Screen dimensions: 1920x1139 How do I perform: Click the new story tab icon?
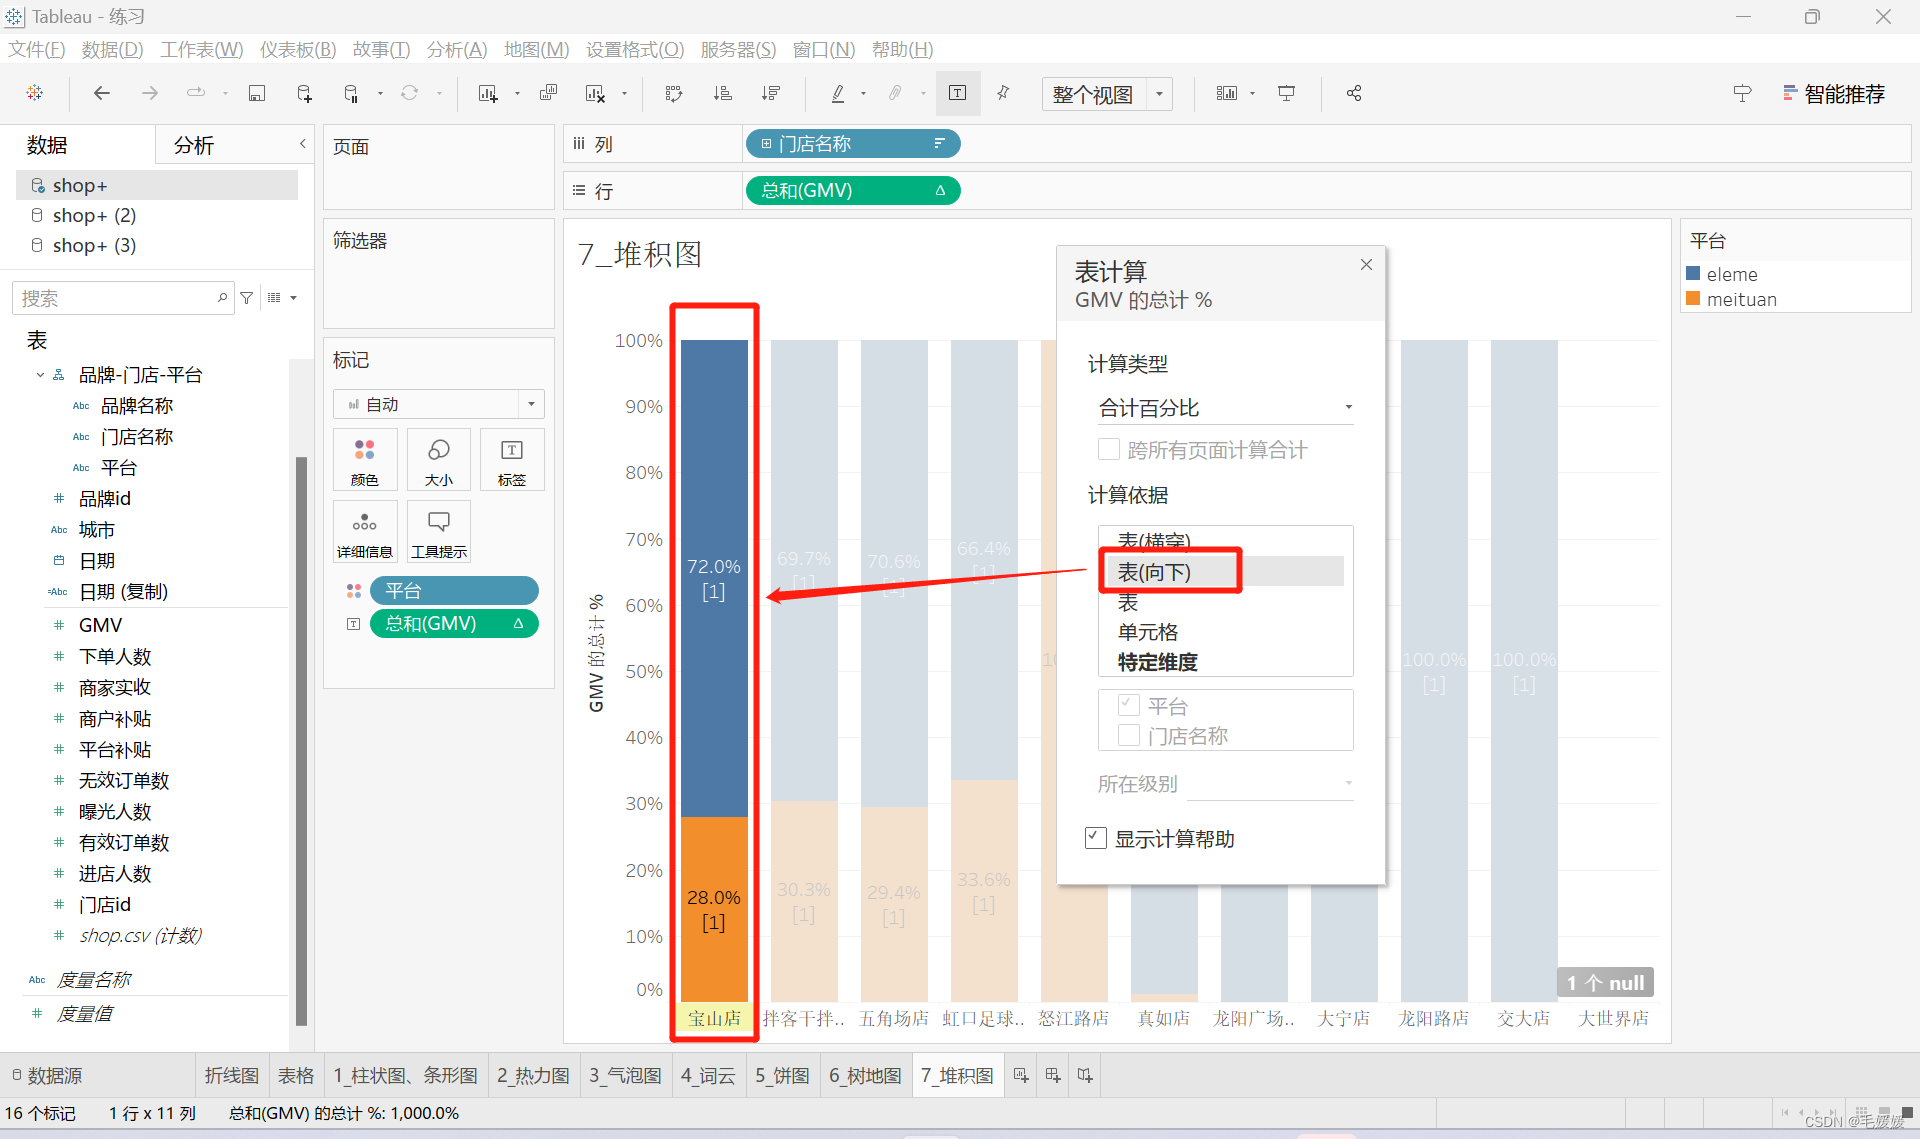coord(1085,1075)
